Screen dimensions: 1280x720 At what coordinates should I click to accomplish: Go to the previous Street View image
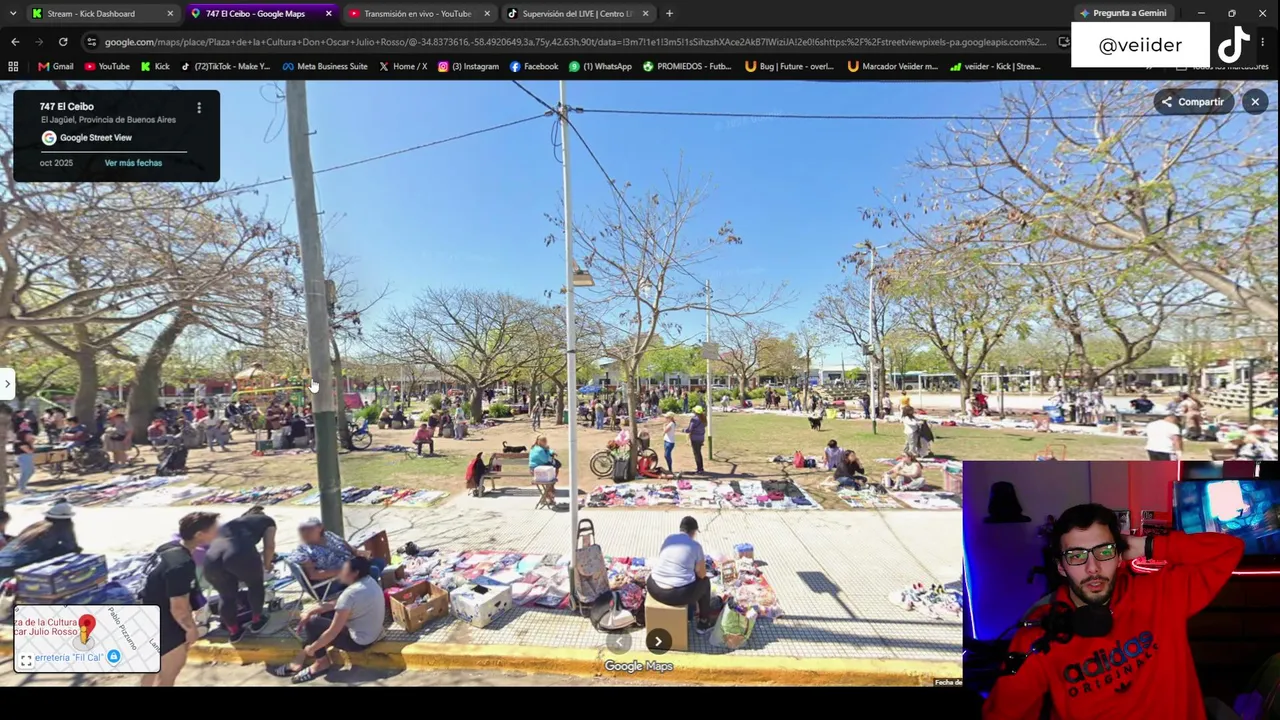pyautogui.click(x=620, y=642)
